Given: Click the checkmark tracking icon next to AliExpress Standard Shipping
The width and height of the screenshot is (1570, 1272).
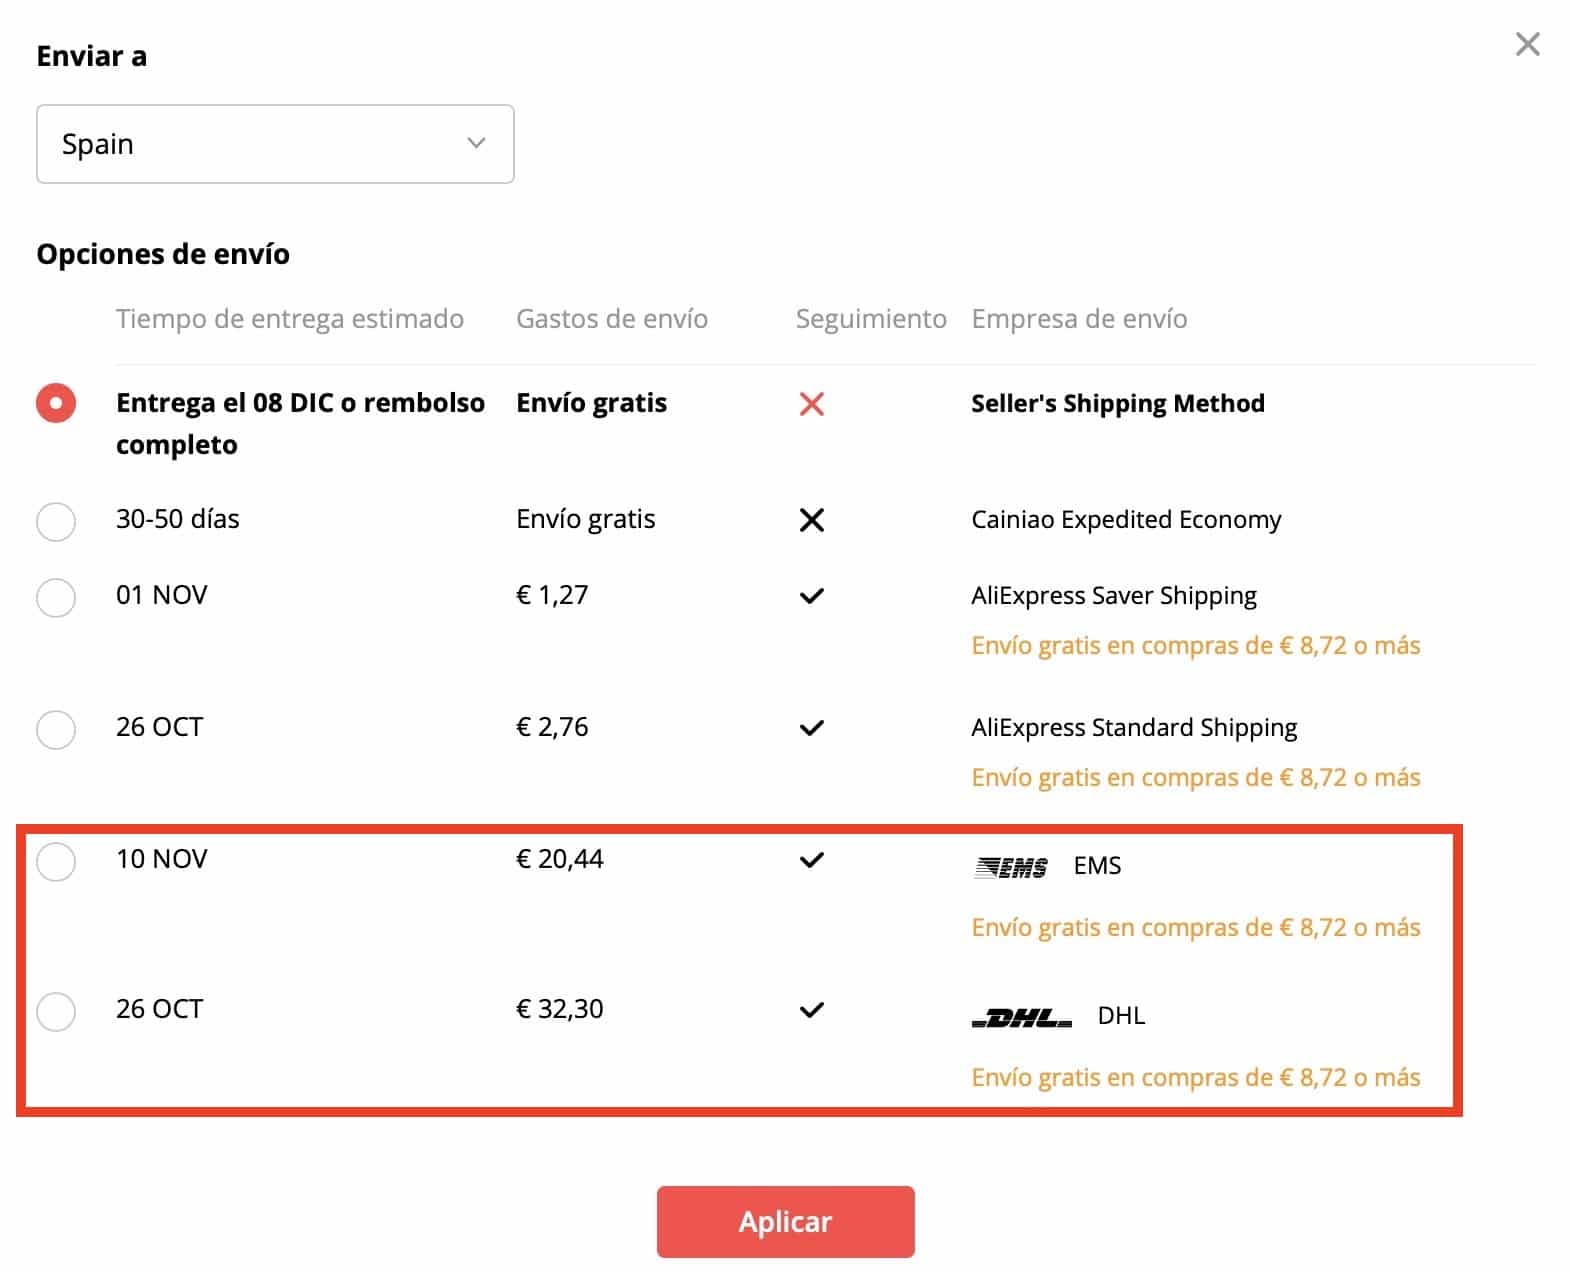Looking at the screenshot, I should 812,727.
